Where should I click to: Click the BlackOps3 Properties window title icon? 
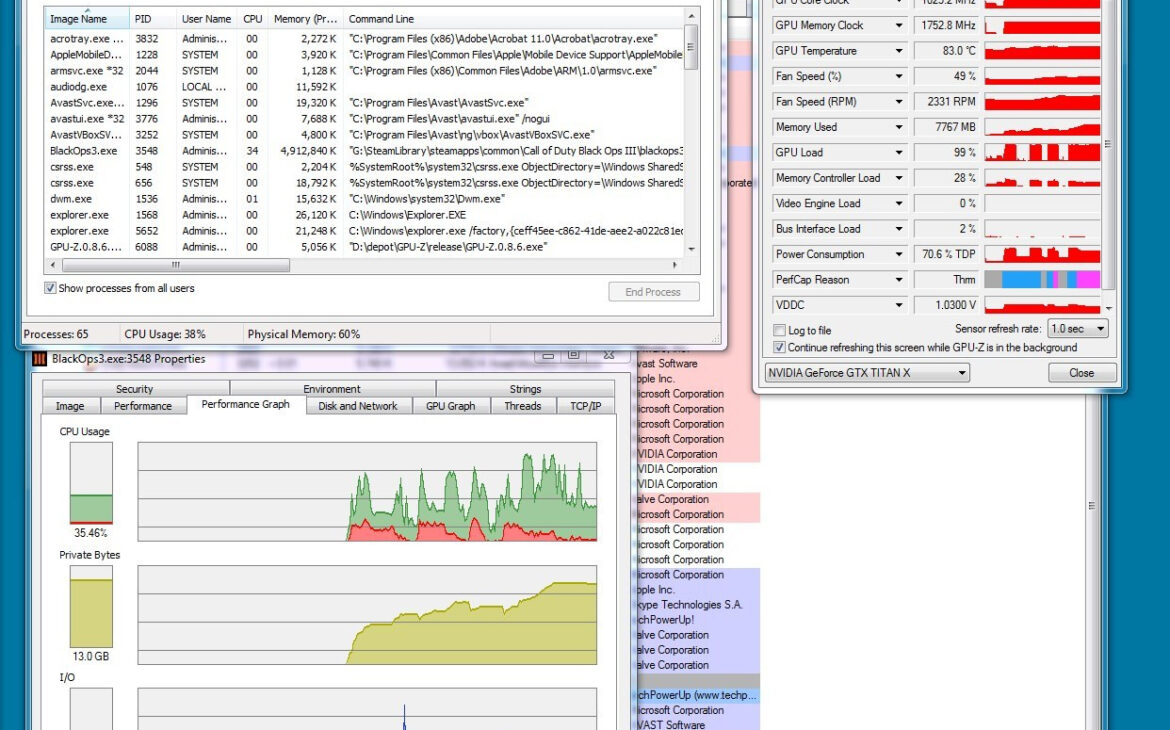40,359
